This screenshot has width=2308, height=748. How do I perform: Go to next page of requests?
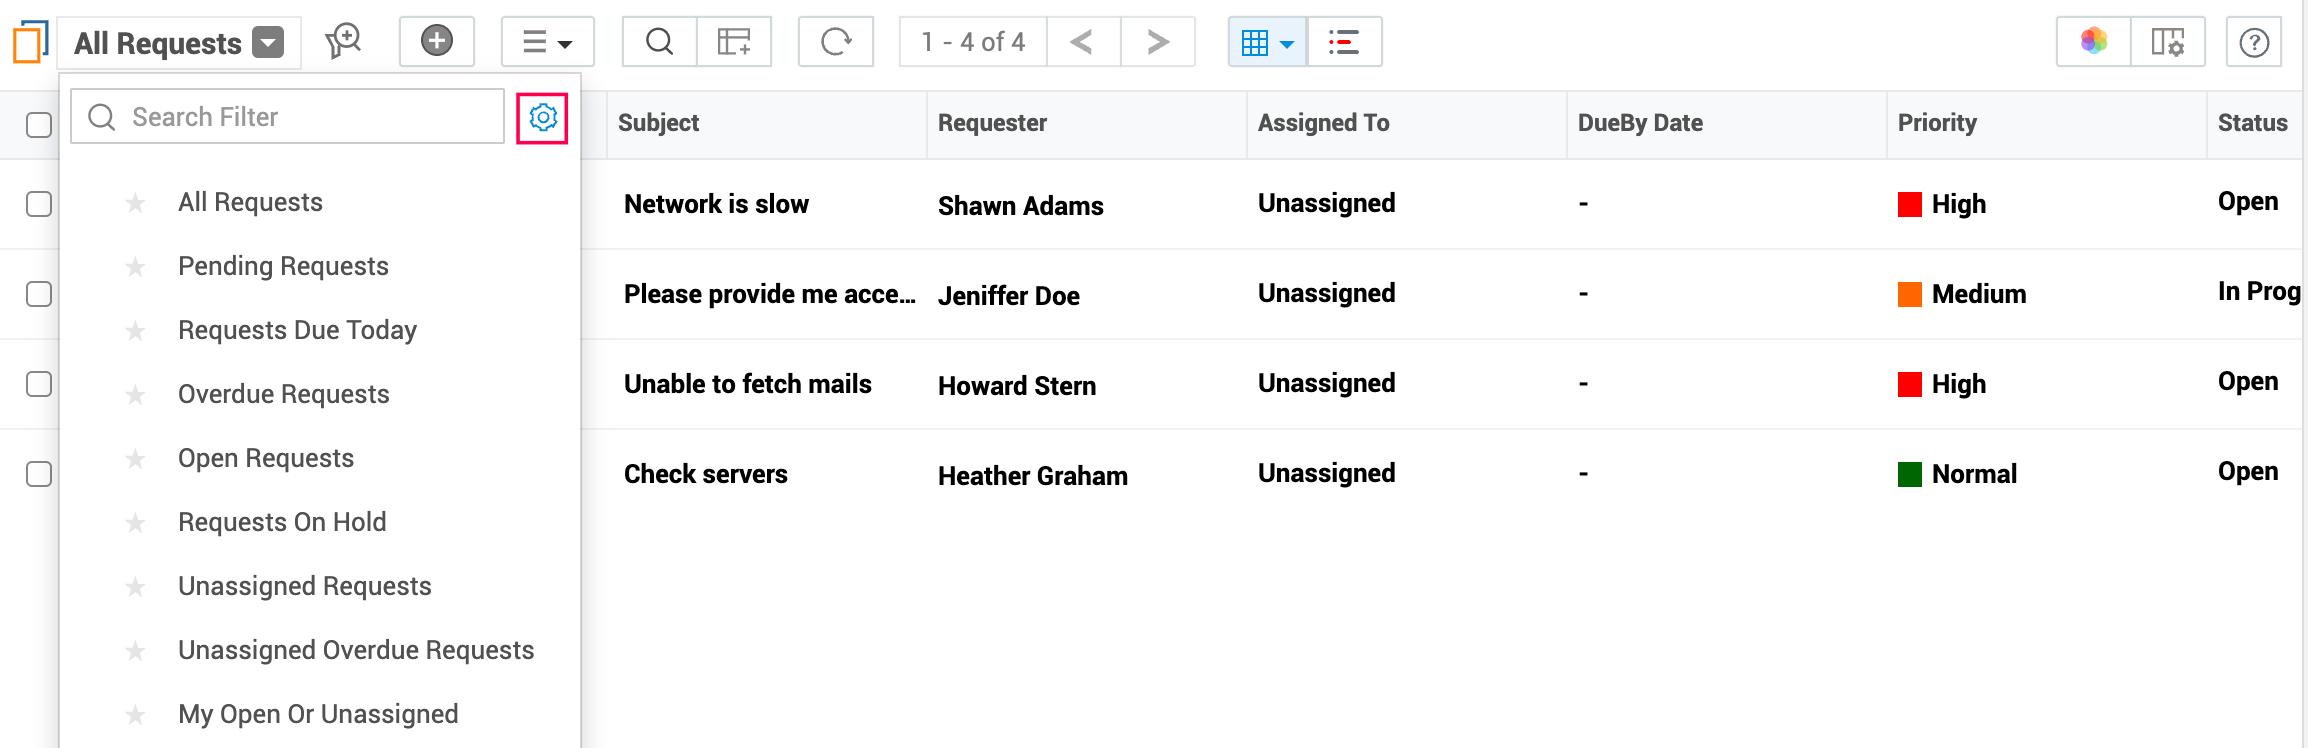(1157, 42)
